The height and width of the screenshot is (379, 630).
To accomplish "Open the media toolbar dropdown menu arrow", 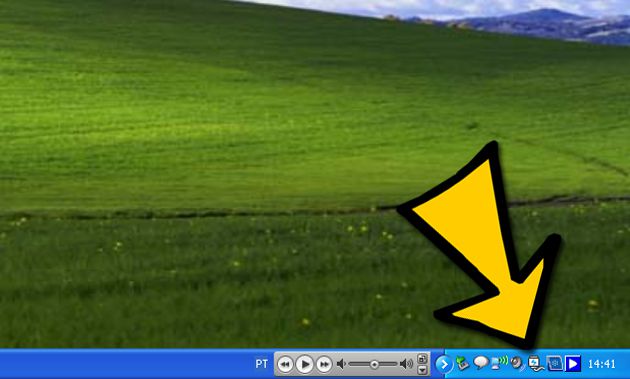I will tap(422, 370).
